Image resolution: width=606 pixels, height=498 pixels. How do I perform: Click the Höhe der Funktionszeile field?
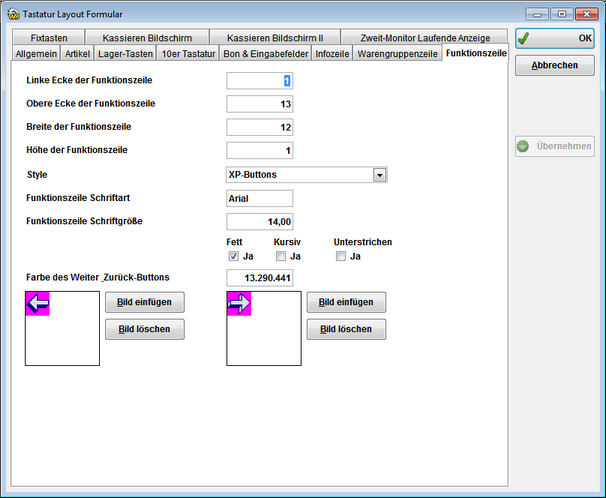[260, 150]
